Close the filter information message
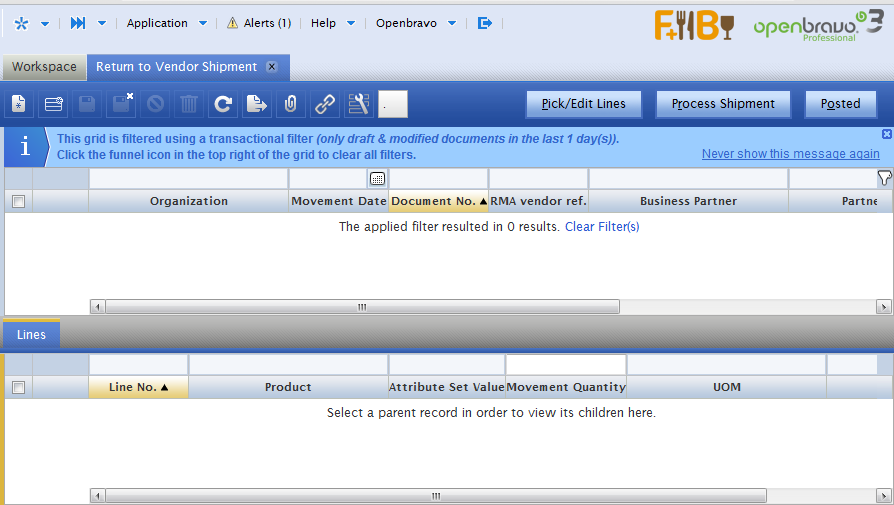Screen dimensions: 894x505 (x=887, y=134)
